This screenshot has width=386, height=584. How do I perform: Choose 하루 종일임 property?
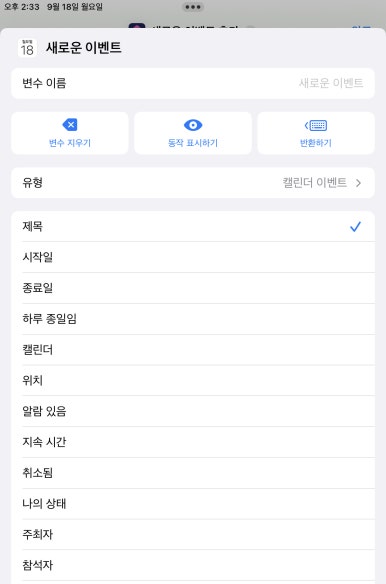click(x=193, y=319)
